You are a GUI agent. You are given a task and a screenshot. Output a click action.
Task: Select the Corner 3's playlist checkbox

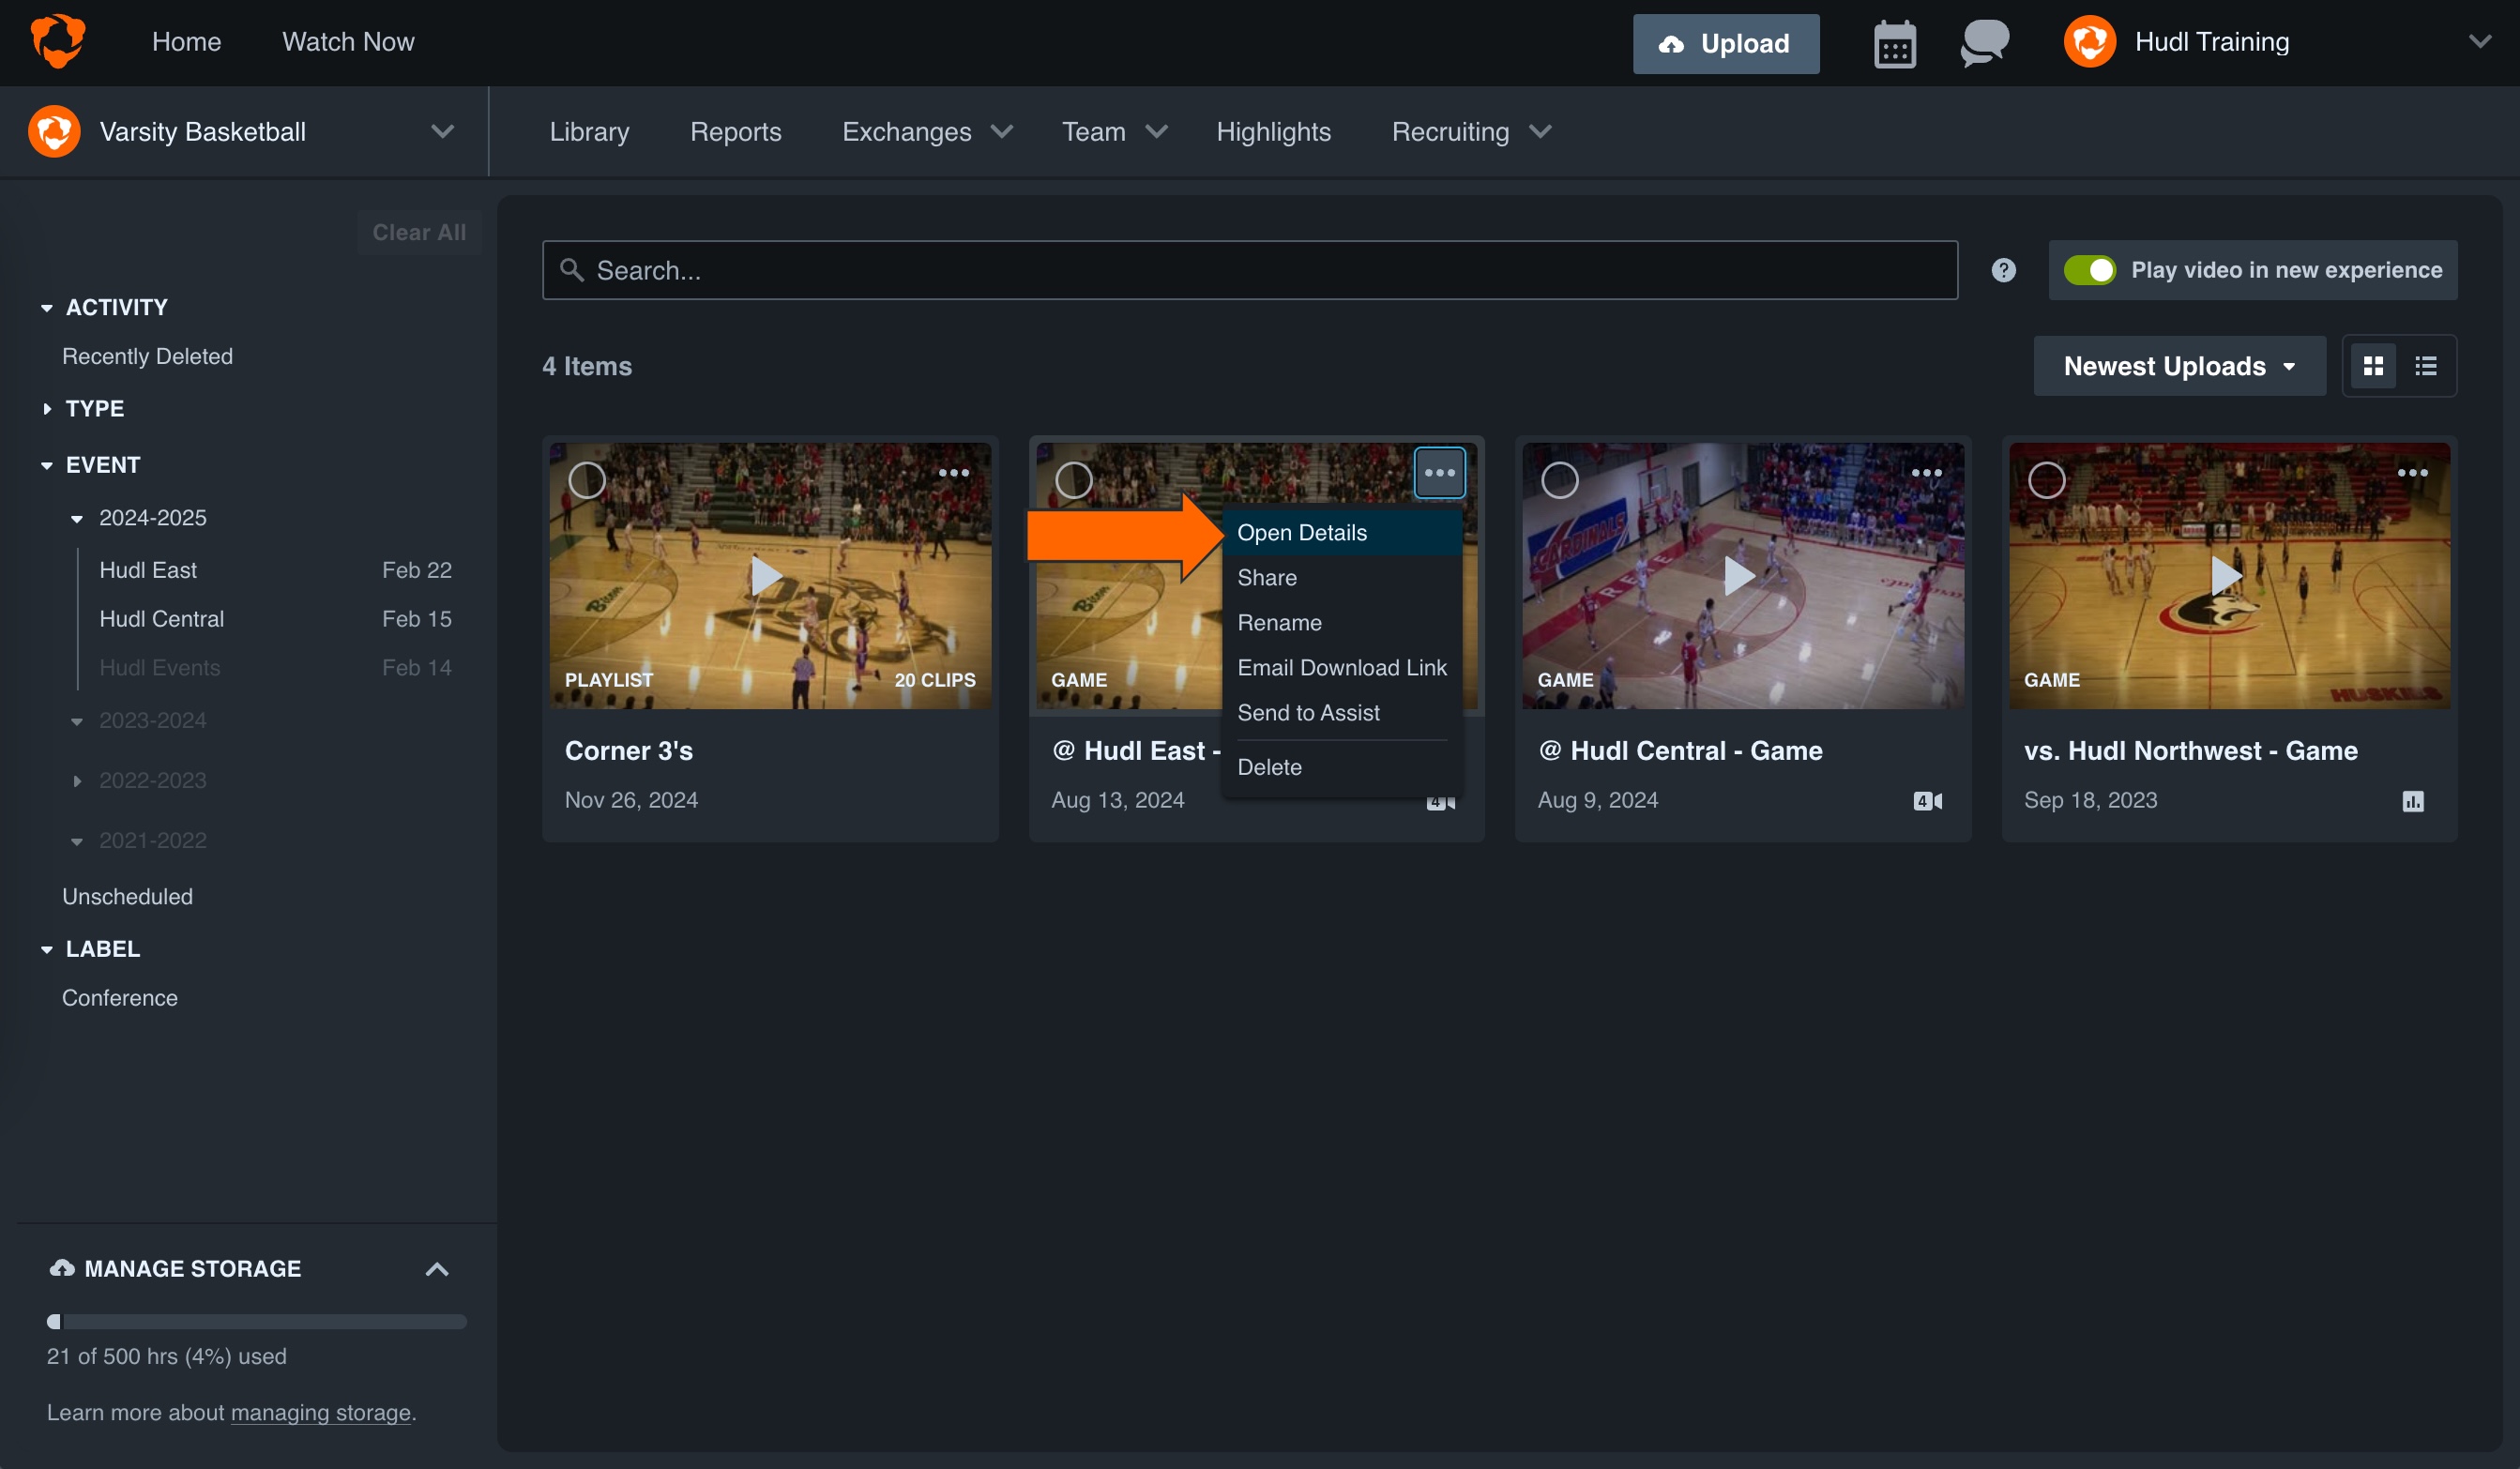point(588,480)
